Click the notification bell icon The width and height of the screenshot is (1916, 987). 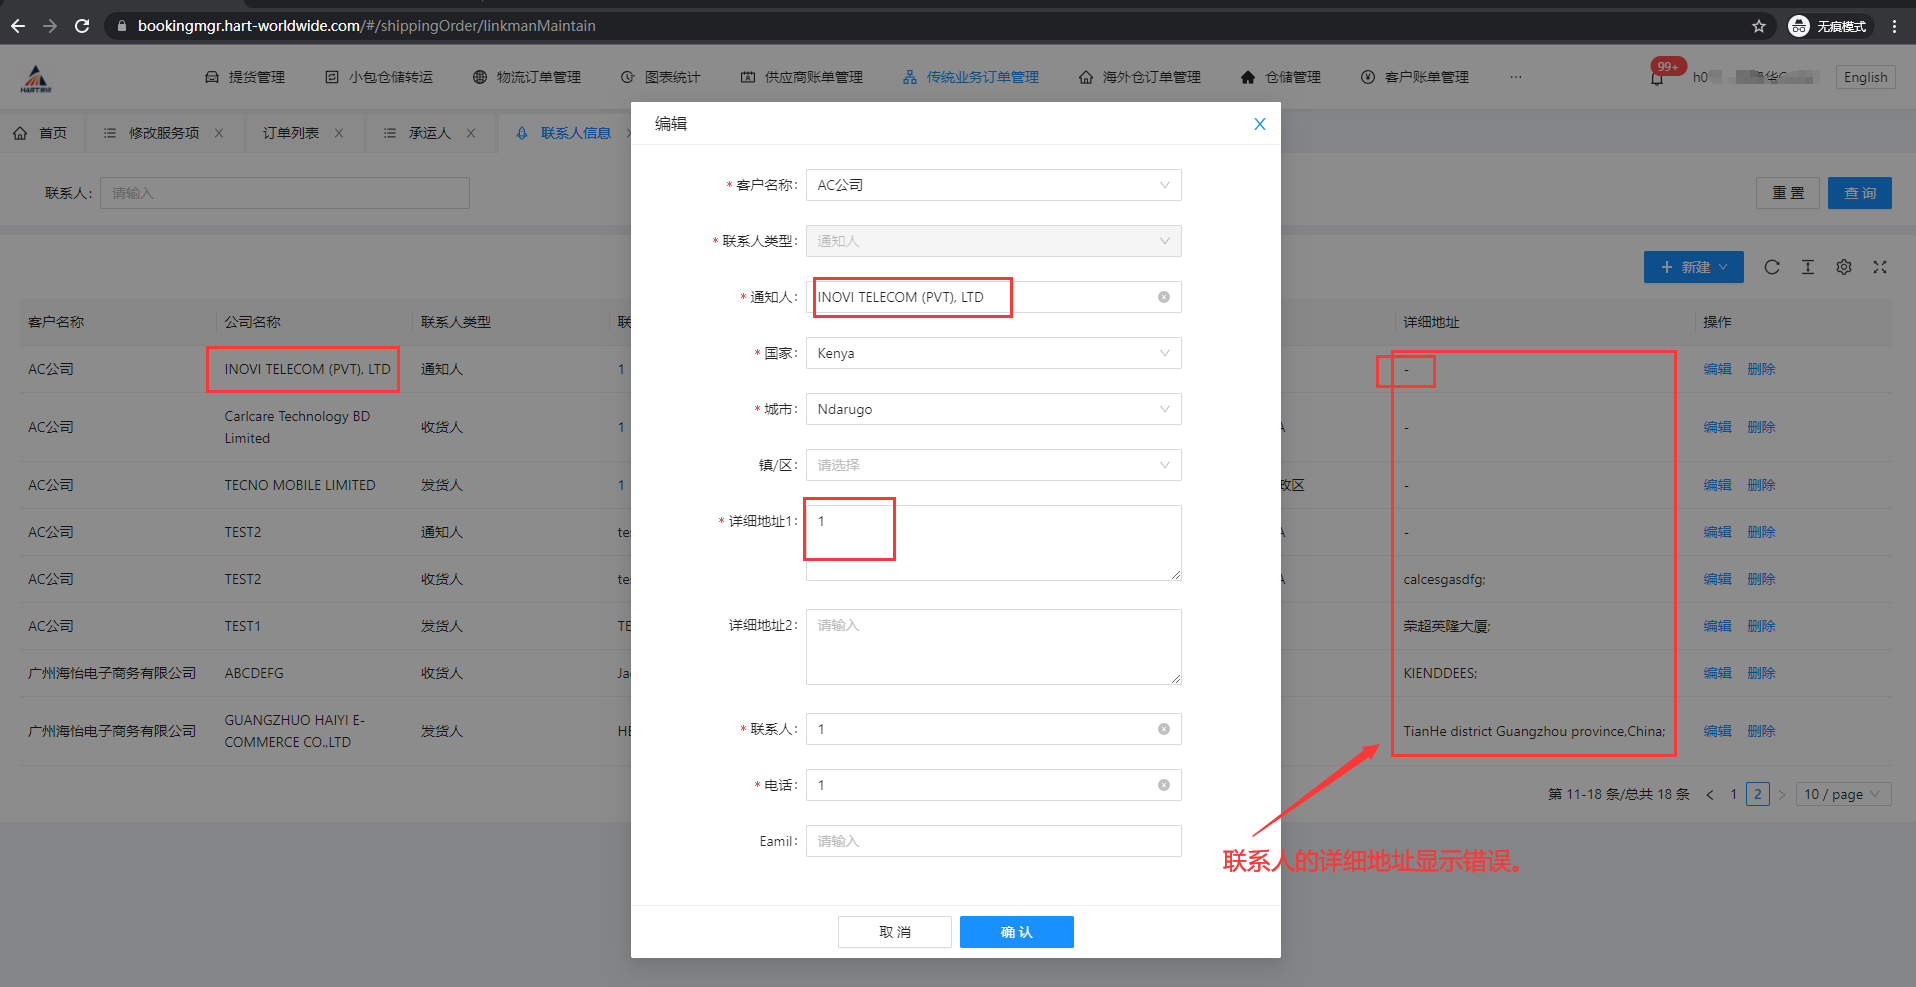tap(1657, 78)
